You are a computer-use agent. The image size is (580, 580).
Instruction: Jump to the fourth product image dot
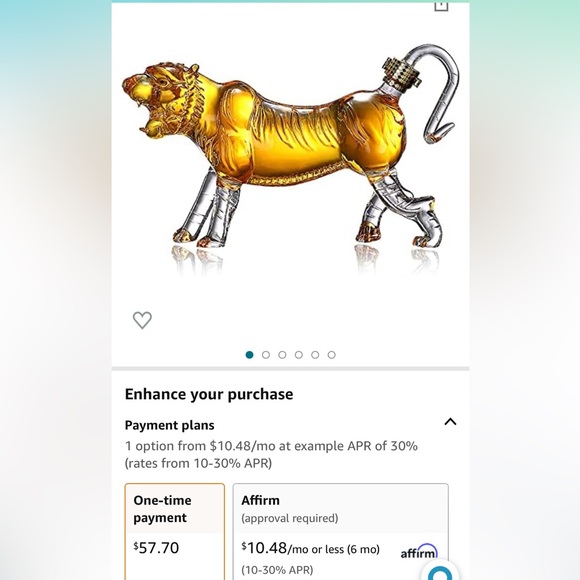tap(299, 355)
